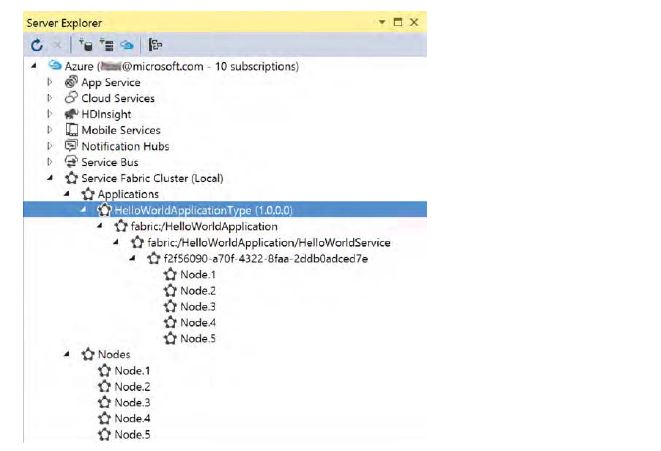Click the greyed-out Stop Refresh icon
The image size is (661, 451).
click(57, 45)
